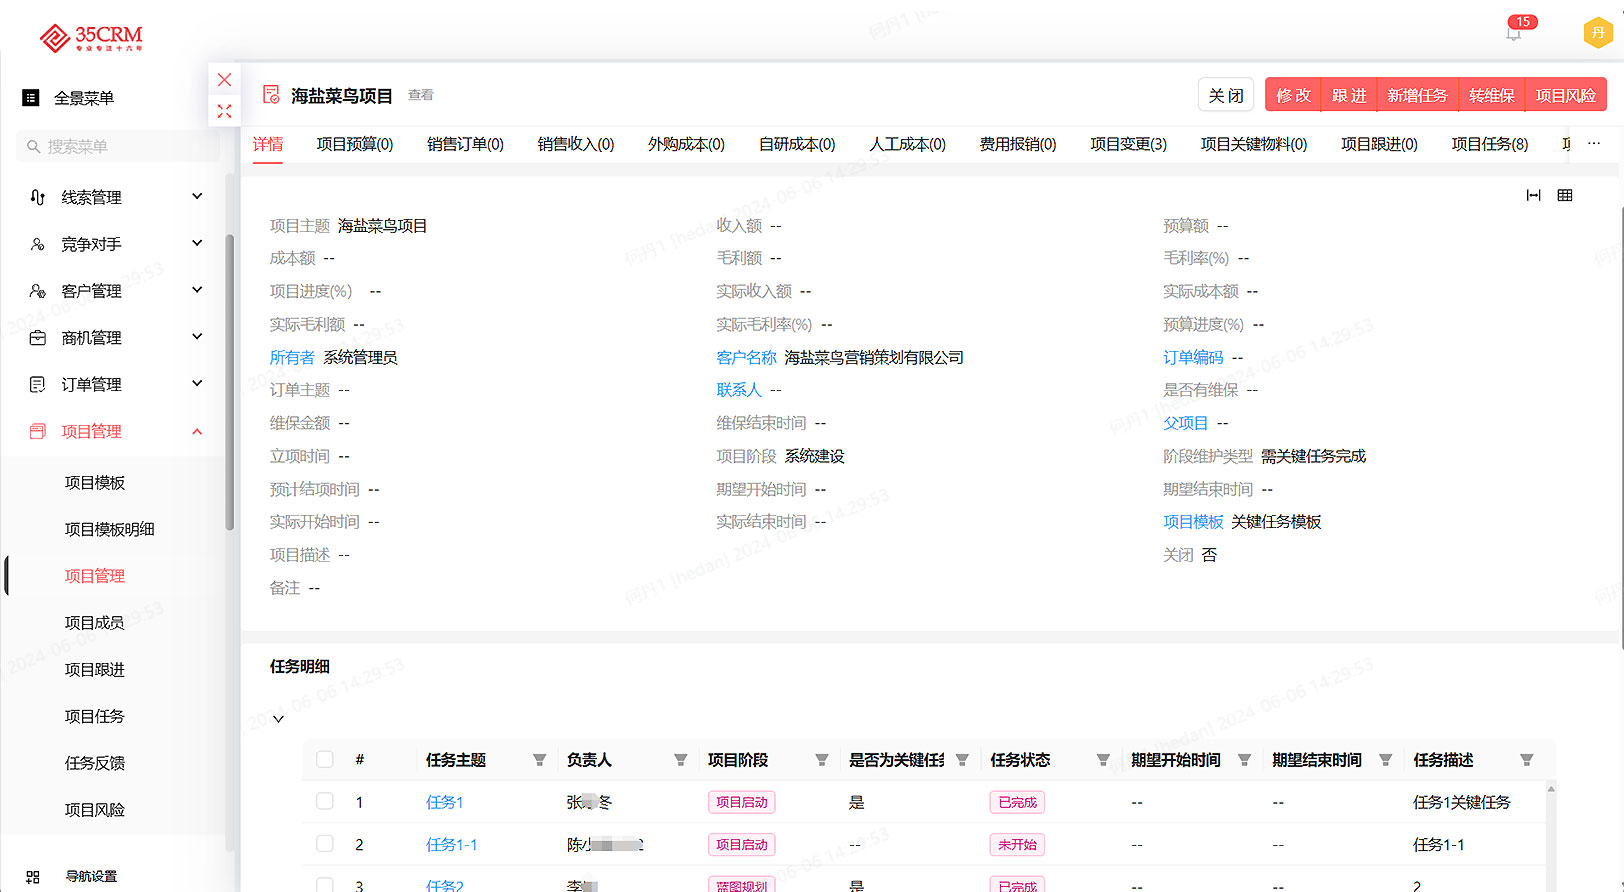
Task: Collapse the 项目管理 menu chevron
Action: pos(197,431)
